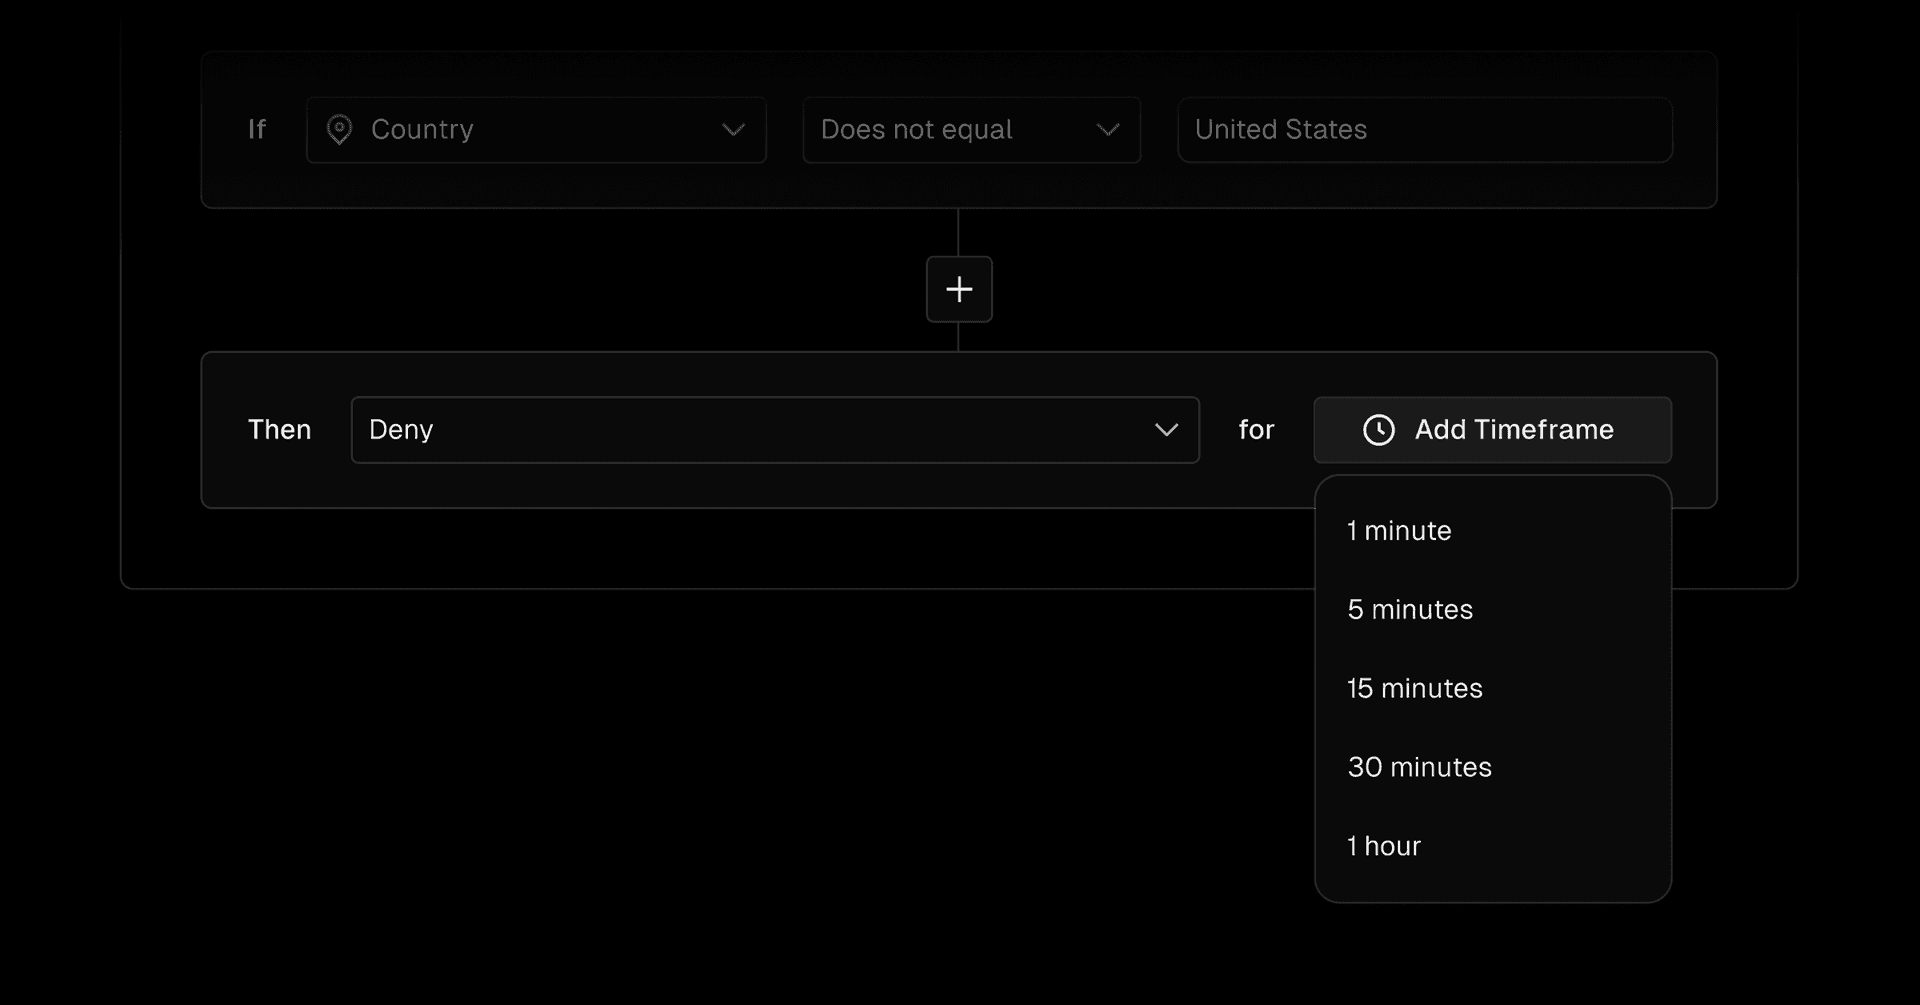Choose 1 minute from timeframe list
1920x1005 pixels.
pos(1399,531)
